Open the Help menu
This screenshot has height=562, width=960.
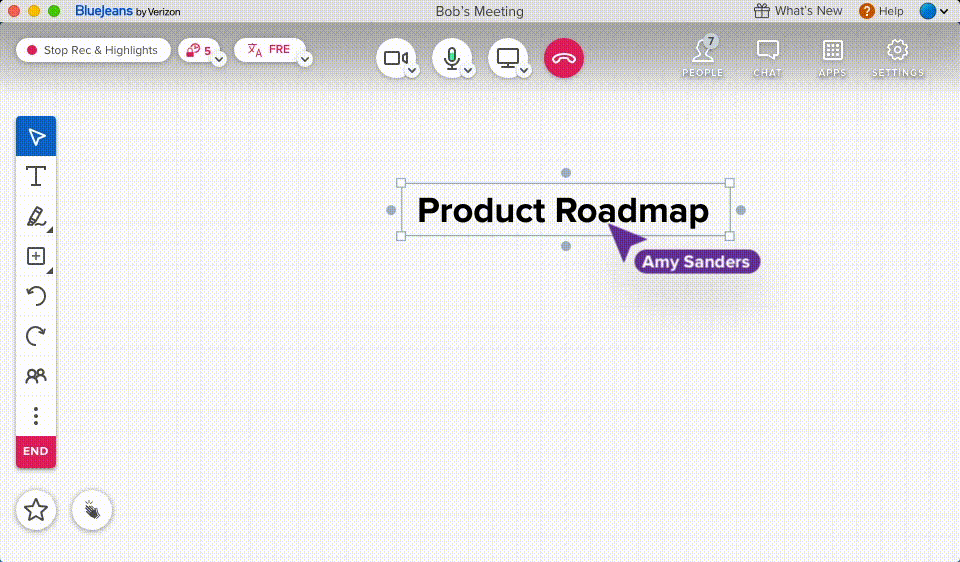tap(881, 11)
